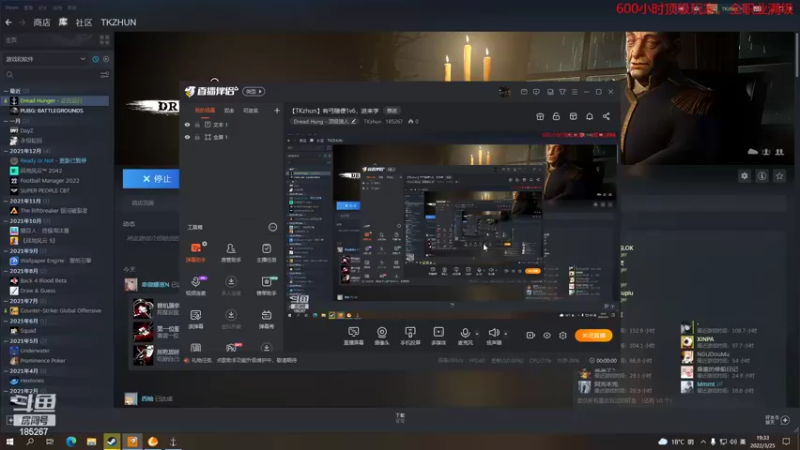
Task: Click the Steam library search field
Action: (51, 75)
